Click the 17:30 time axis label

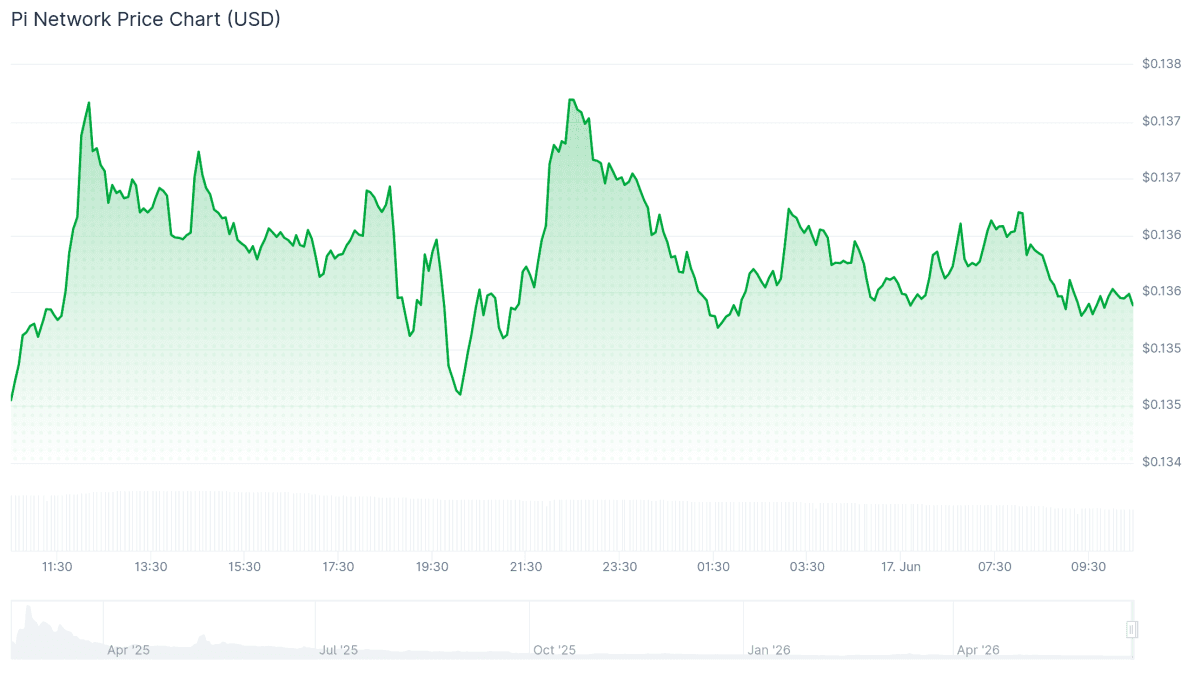338,567
